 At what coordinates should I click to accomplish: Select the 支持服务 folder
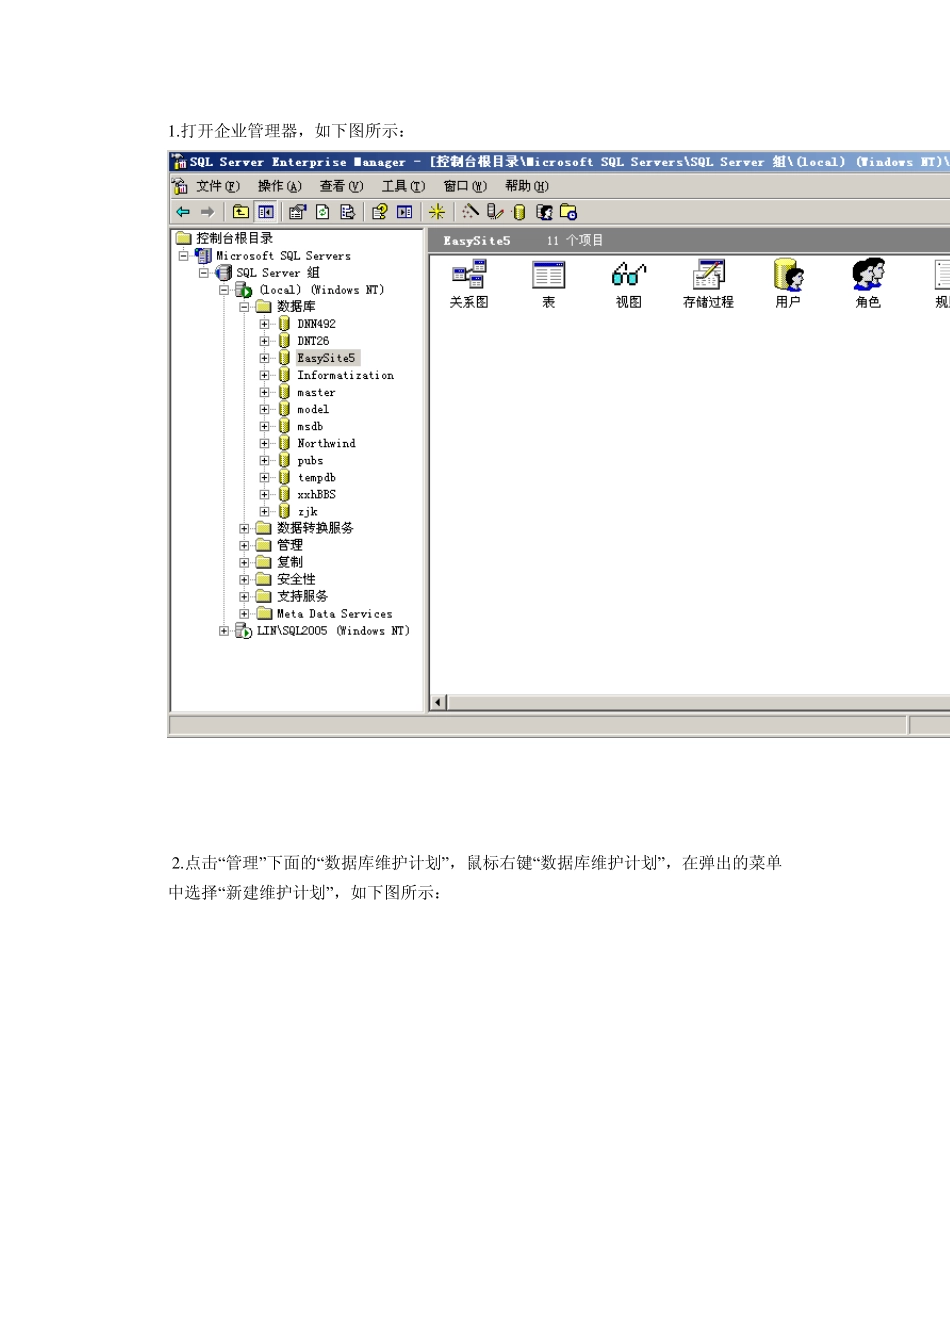click(x=302, y=596)
